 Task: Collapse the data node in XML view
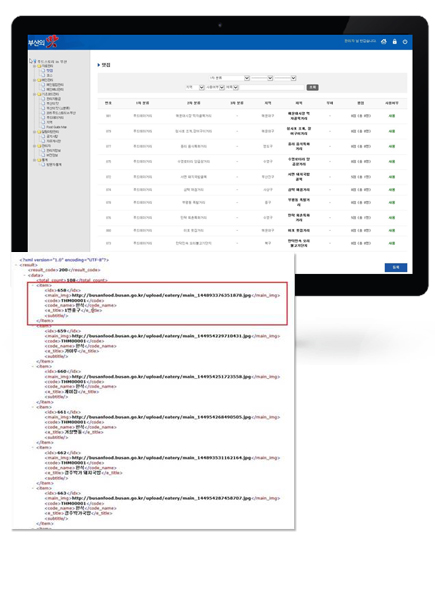pyautogui.click(x=25, y=275)
